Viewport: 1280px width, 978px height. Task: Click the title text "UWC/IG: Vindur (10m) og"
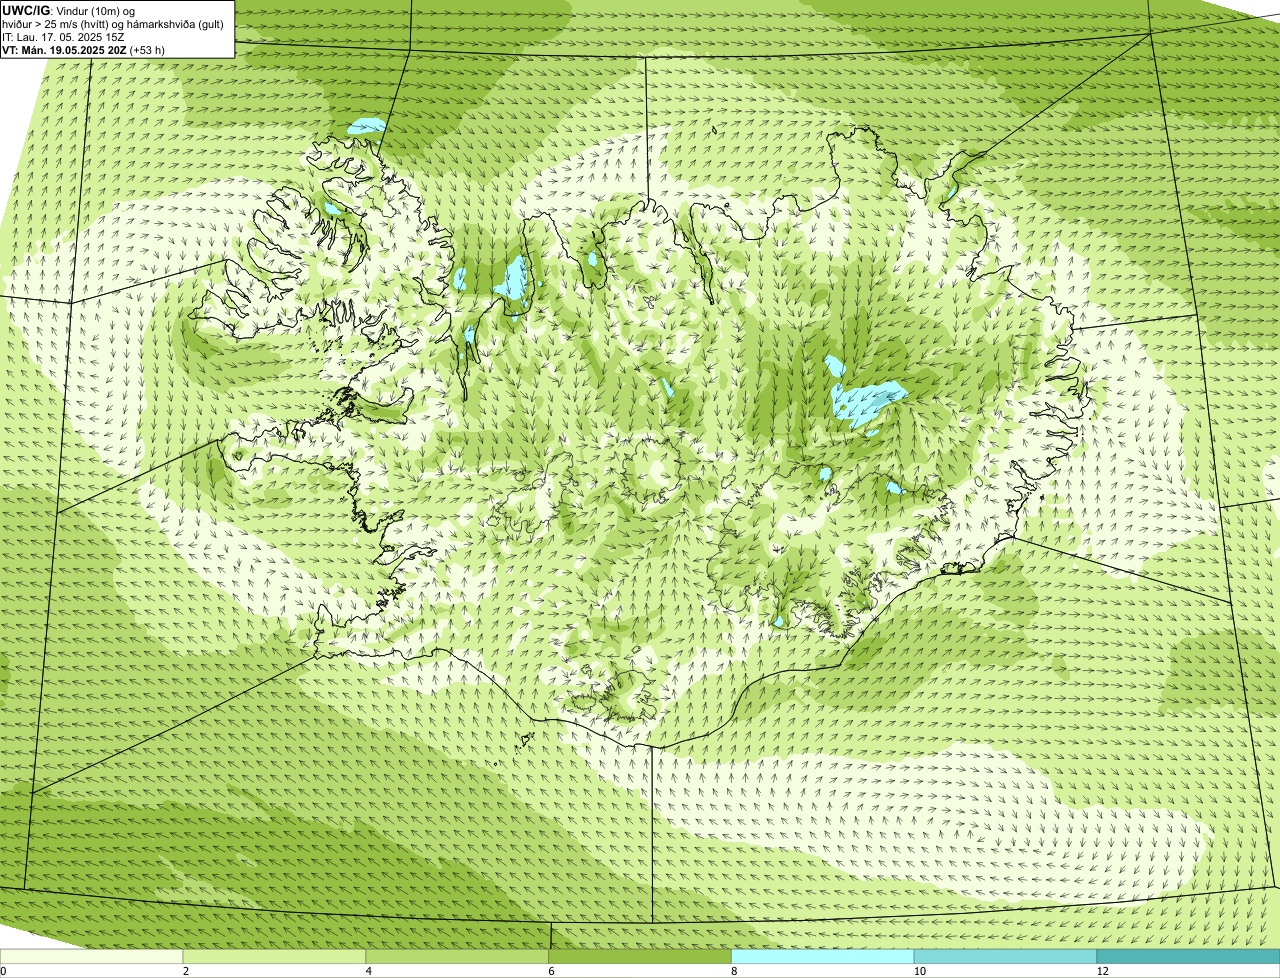point(68,10)
